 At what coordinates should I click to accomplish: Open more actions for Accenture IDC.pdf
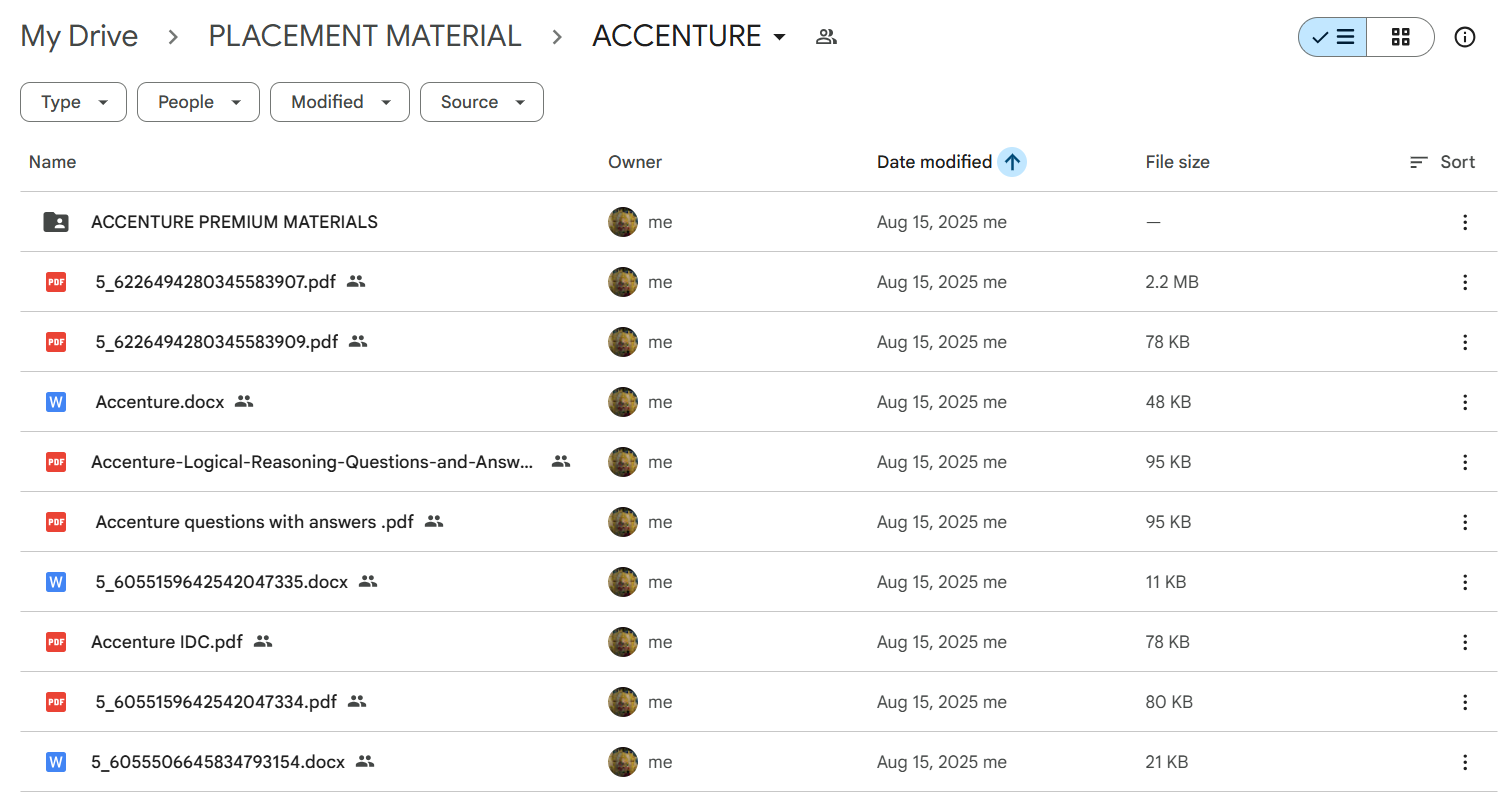click(x=1464, y=642)
